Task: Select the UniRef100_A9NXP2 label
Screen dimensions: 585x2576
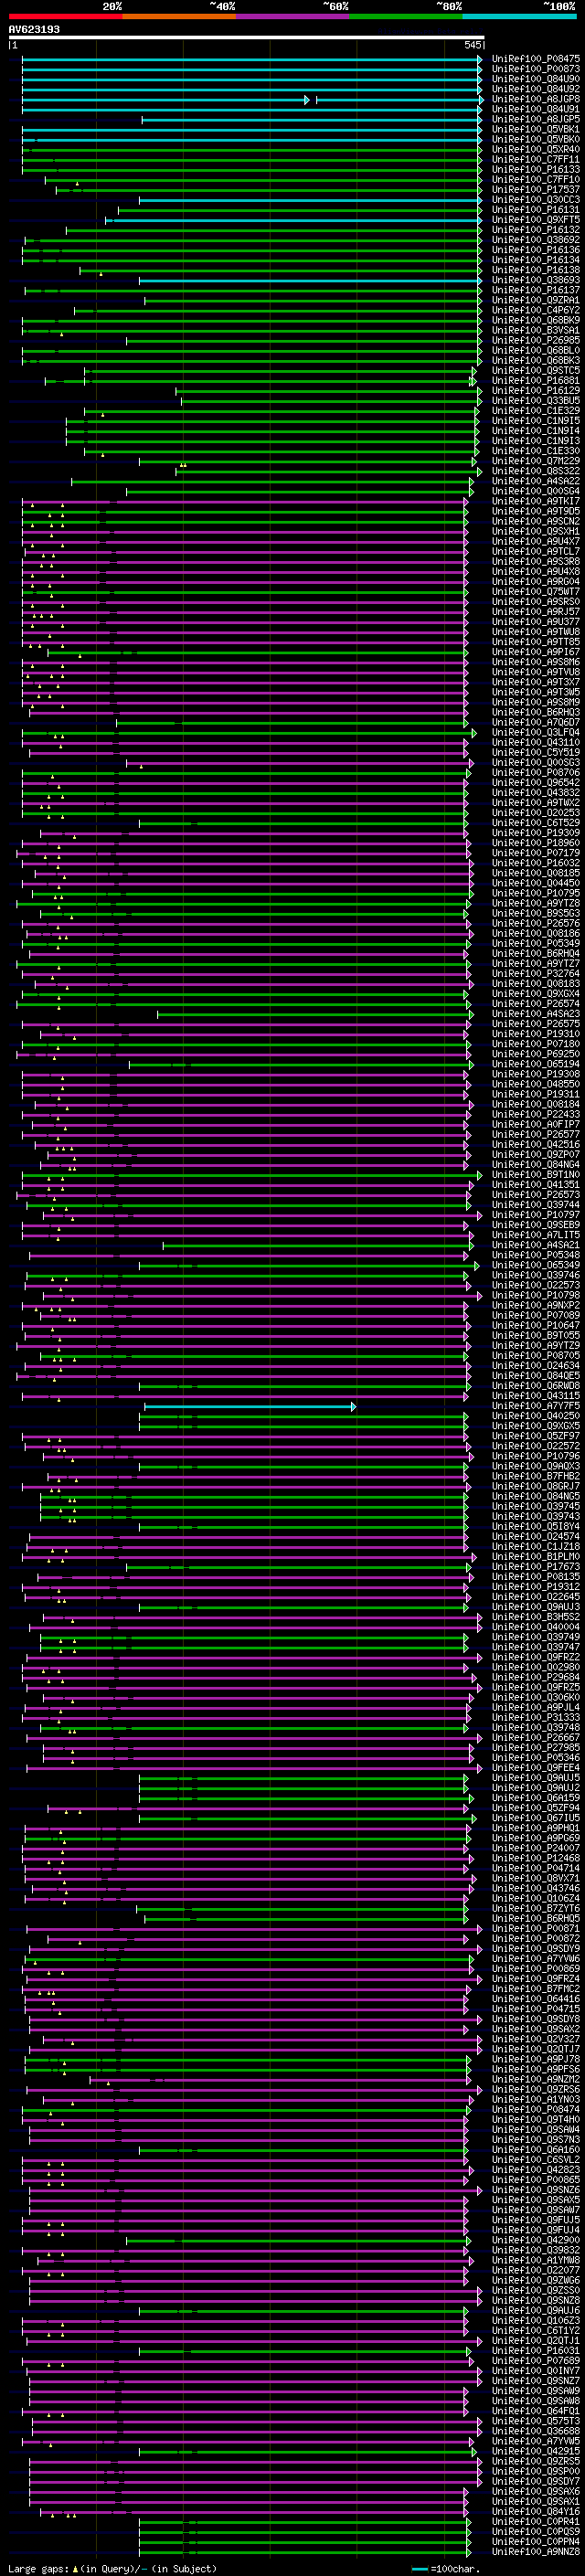Action: (x=535, y=1305)
